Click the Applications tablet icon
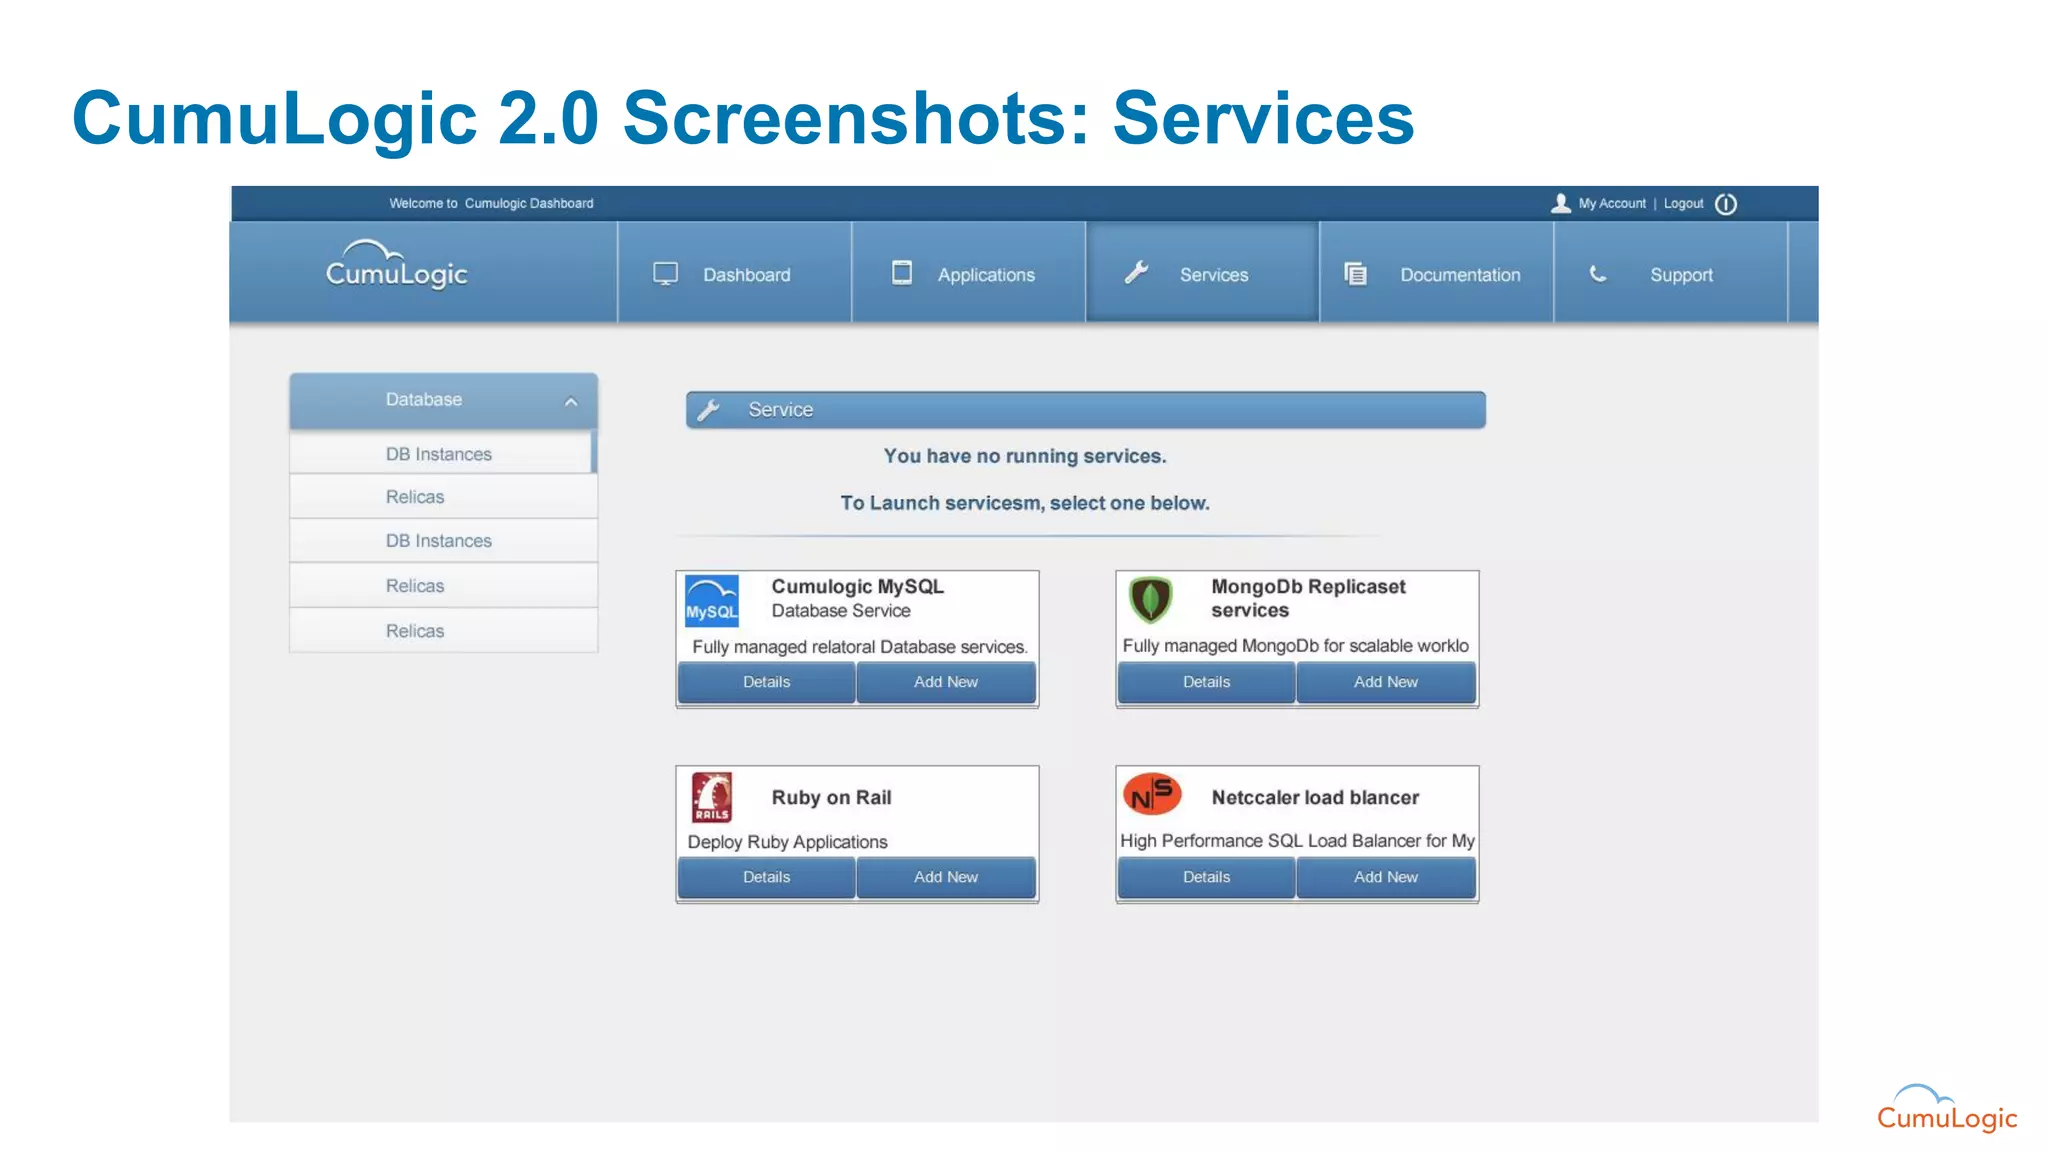This screenshot has height=1152, width=2048. coord(902,273)
